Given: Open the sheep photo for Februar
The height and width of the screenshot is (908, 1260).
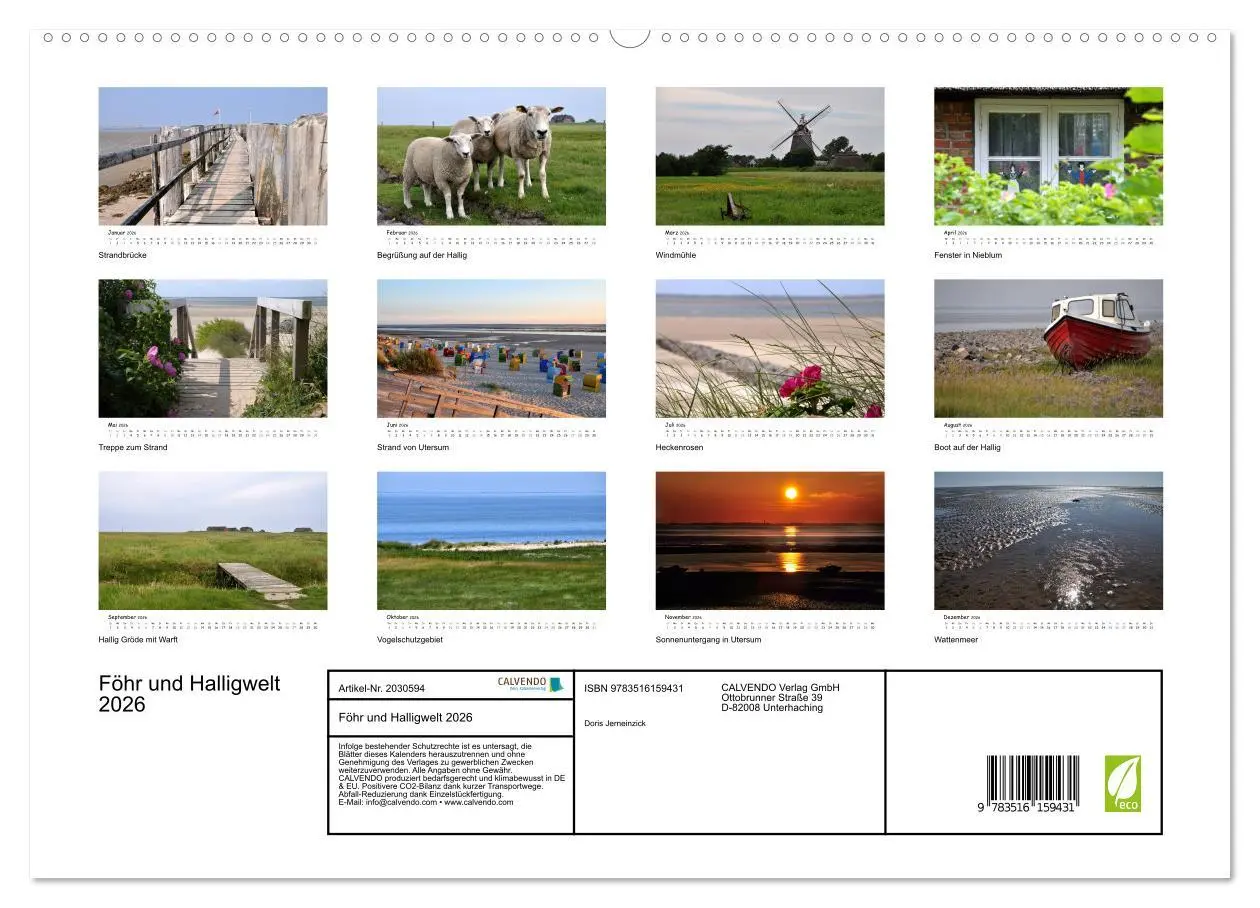Looking at the screenshot, I should 491,156.
